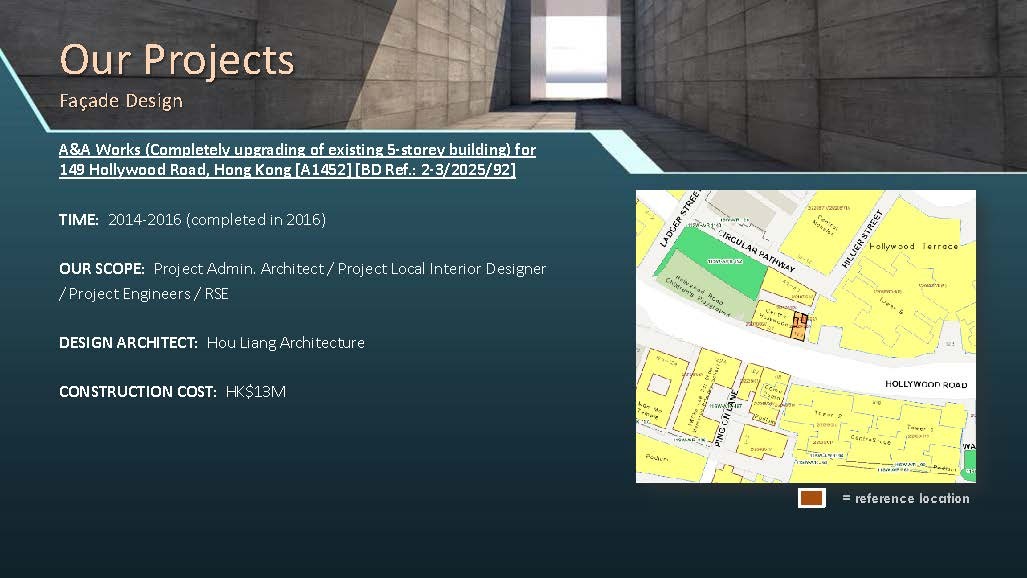
Task: Click the "= reference location" legend text
Action: 905,498
